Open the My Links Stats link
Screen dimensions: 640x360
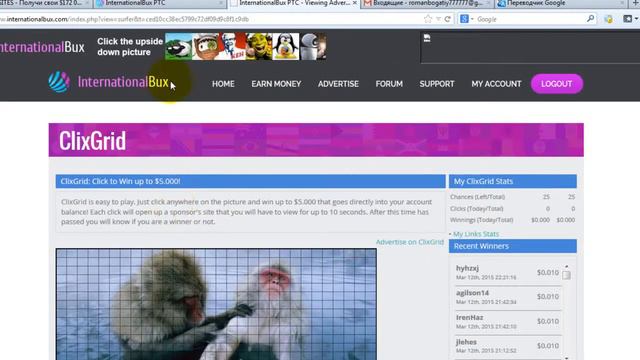(x=476, y=234)
